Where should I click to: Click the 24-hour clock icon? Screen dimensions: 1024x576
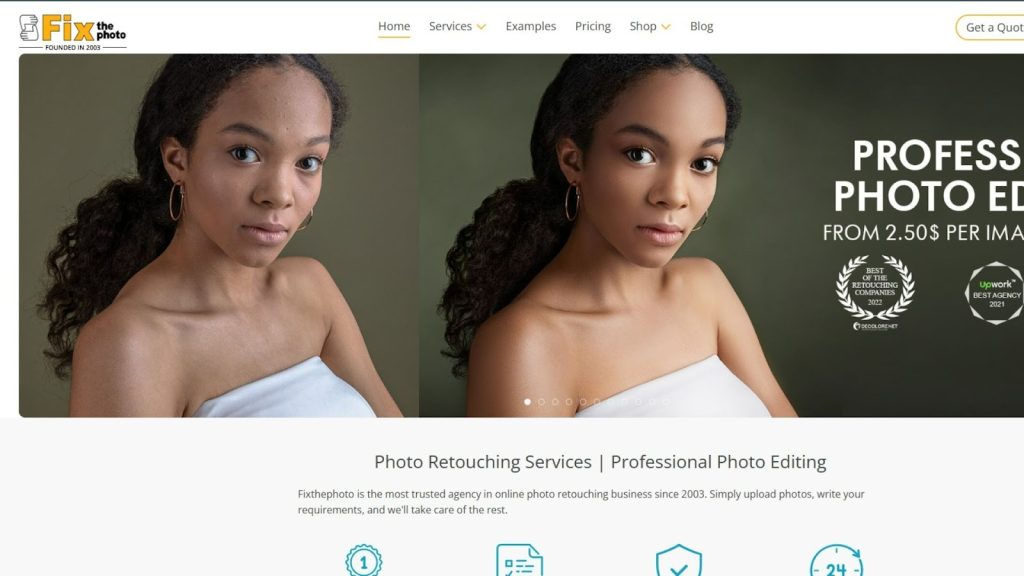[x=835, y=561]
